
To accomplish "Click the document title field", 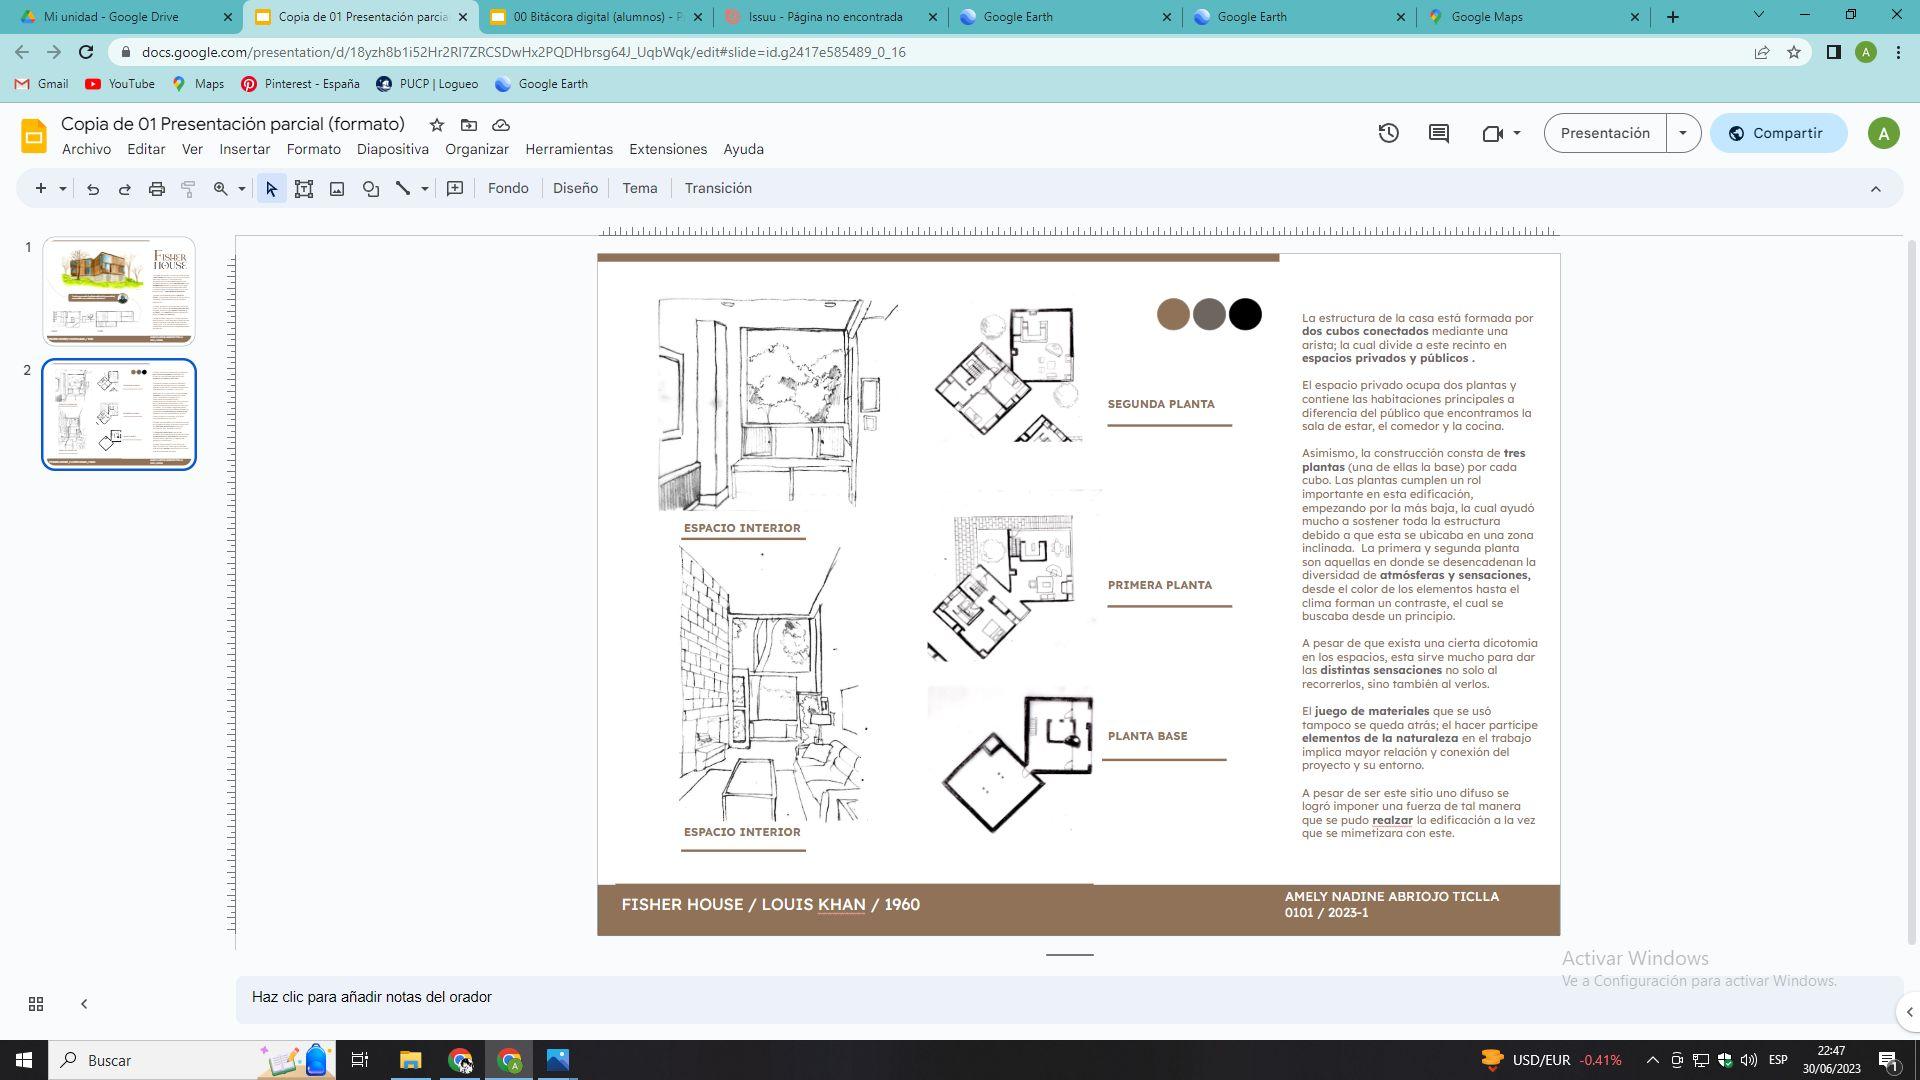I will (x=233, y=125).
